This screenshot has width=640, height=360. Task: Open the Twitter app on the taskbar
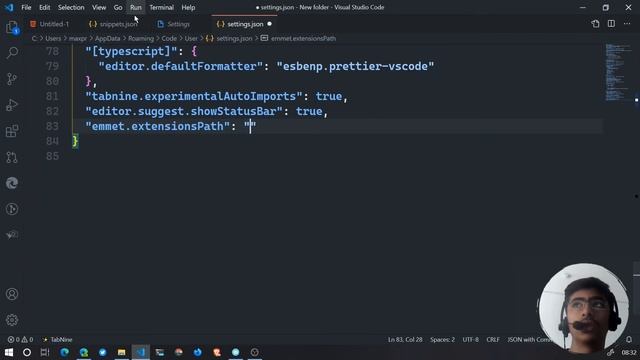tap(102, 352)
